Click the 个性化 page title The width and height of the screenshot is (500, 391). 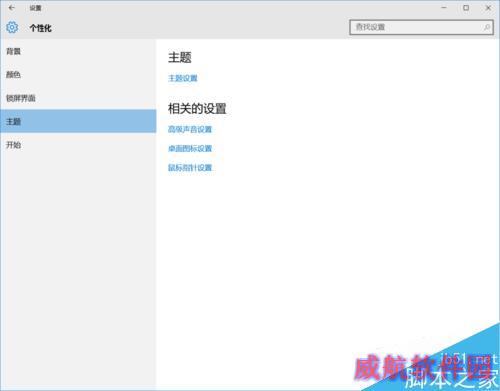click(x=41, y=28)
